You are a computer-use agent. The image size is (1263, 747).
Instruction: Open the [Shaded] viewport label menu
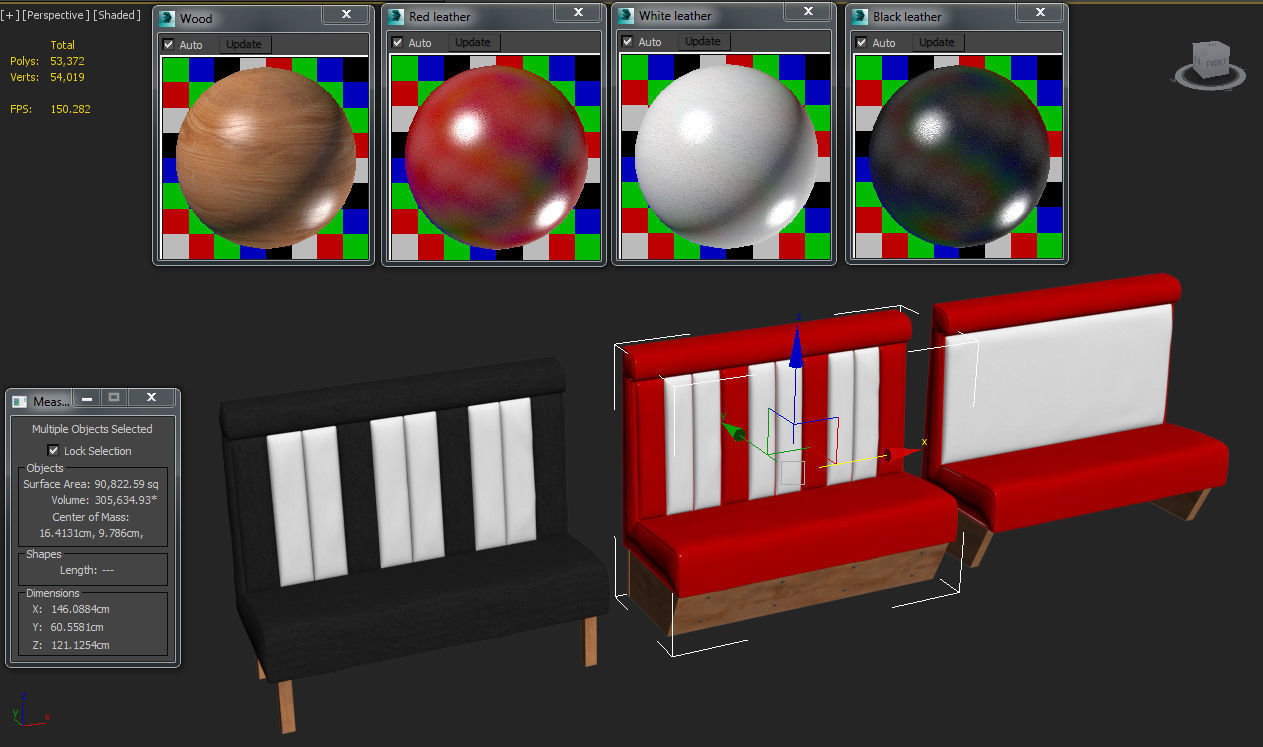coord(118,15)
